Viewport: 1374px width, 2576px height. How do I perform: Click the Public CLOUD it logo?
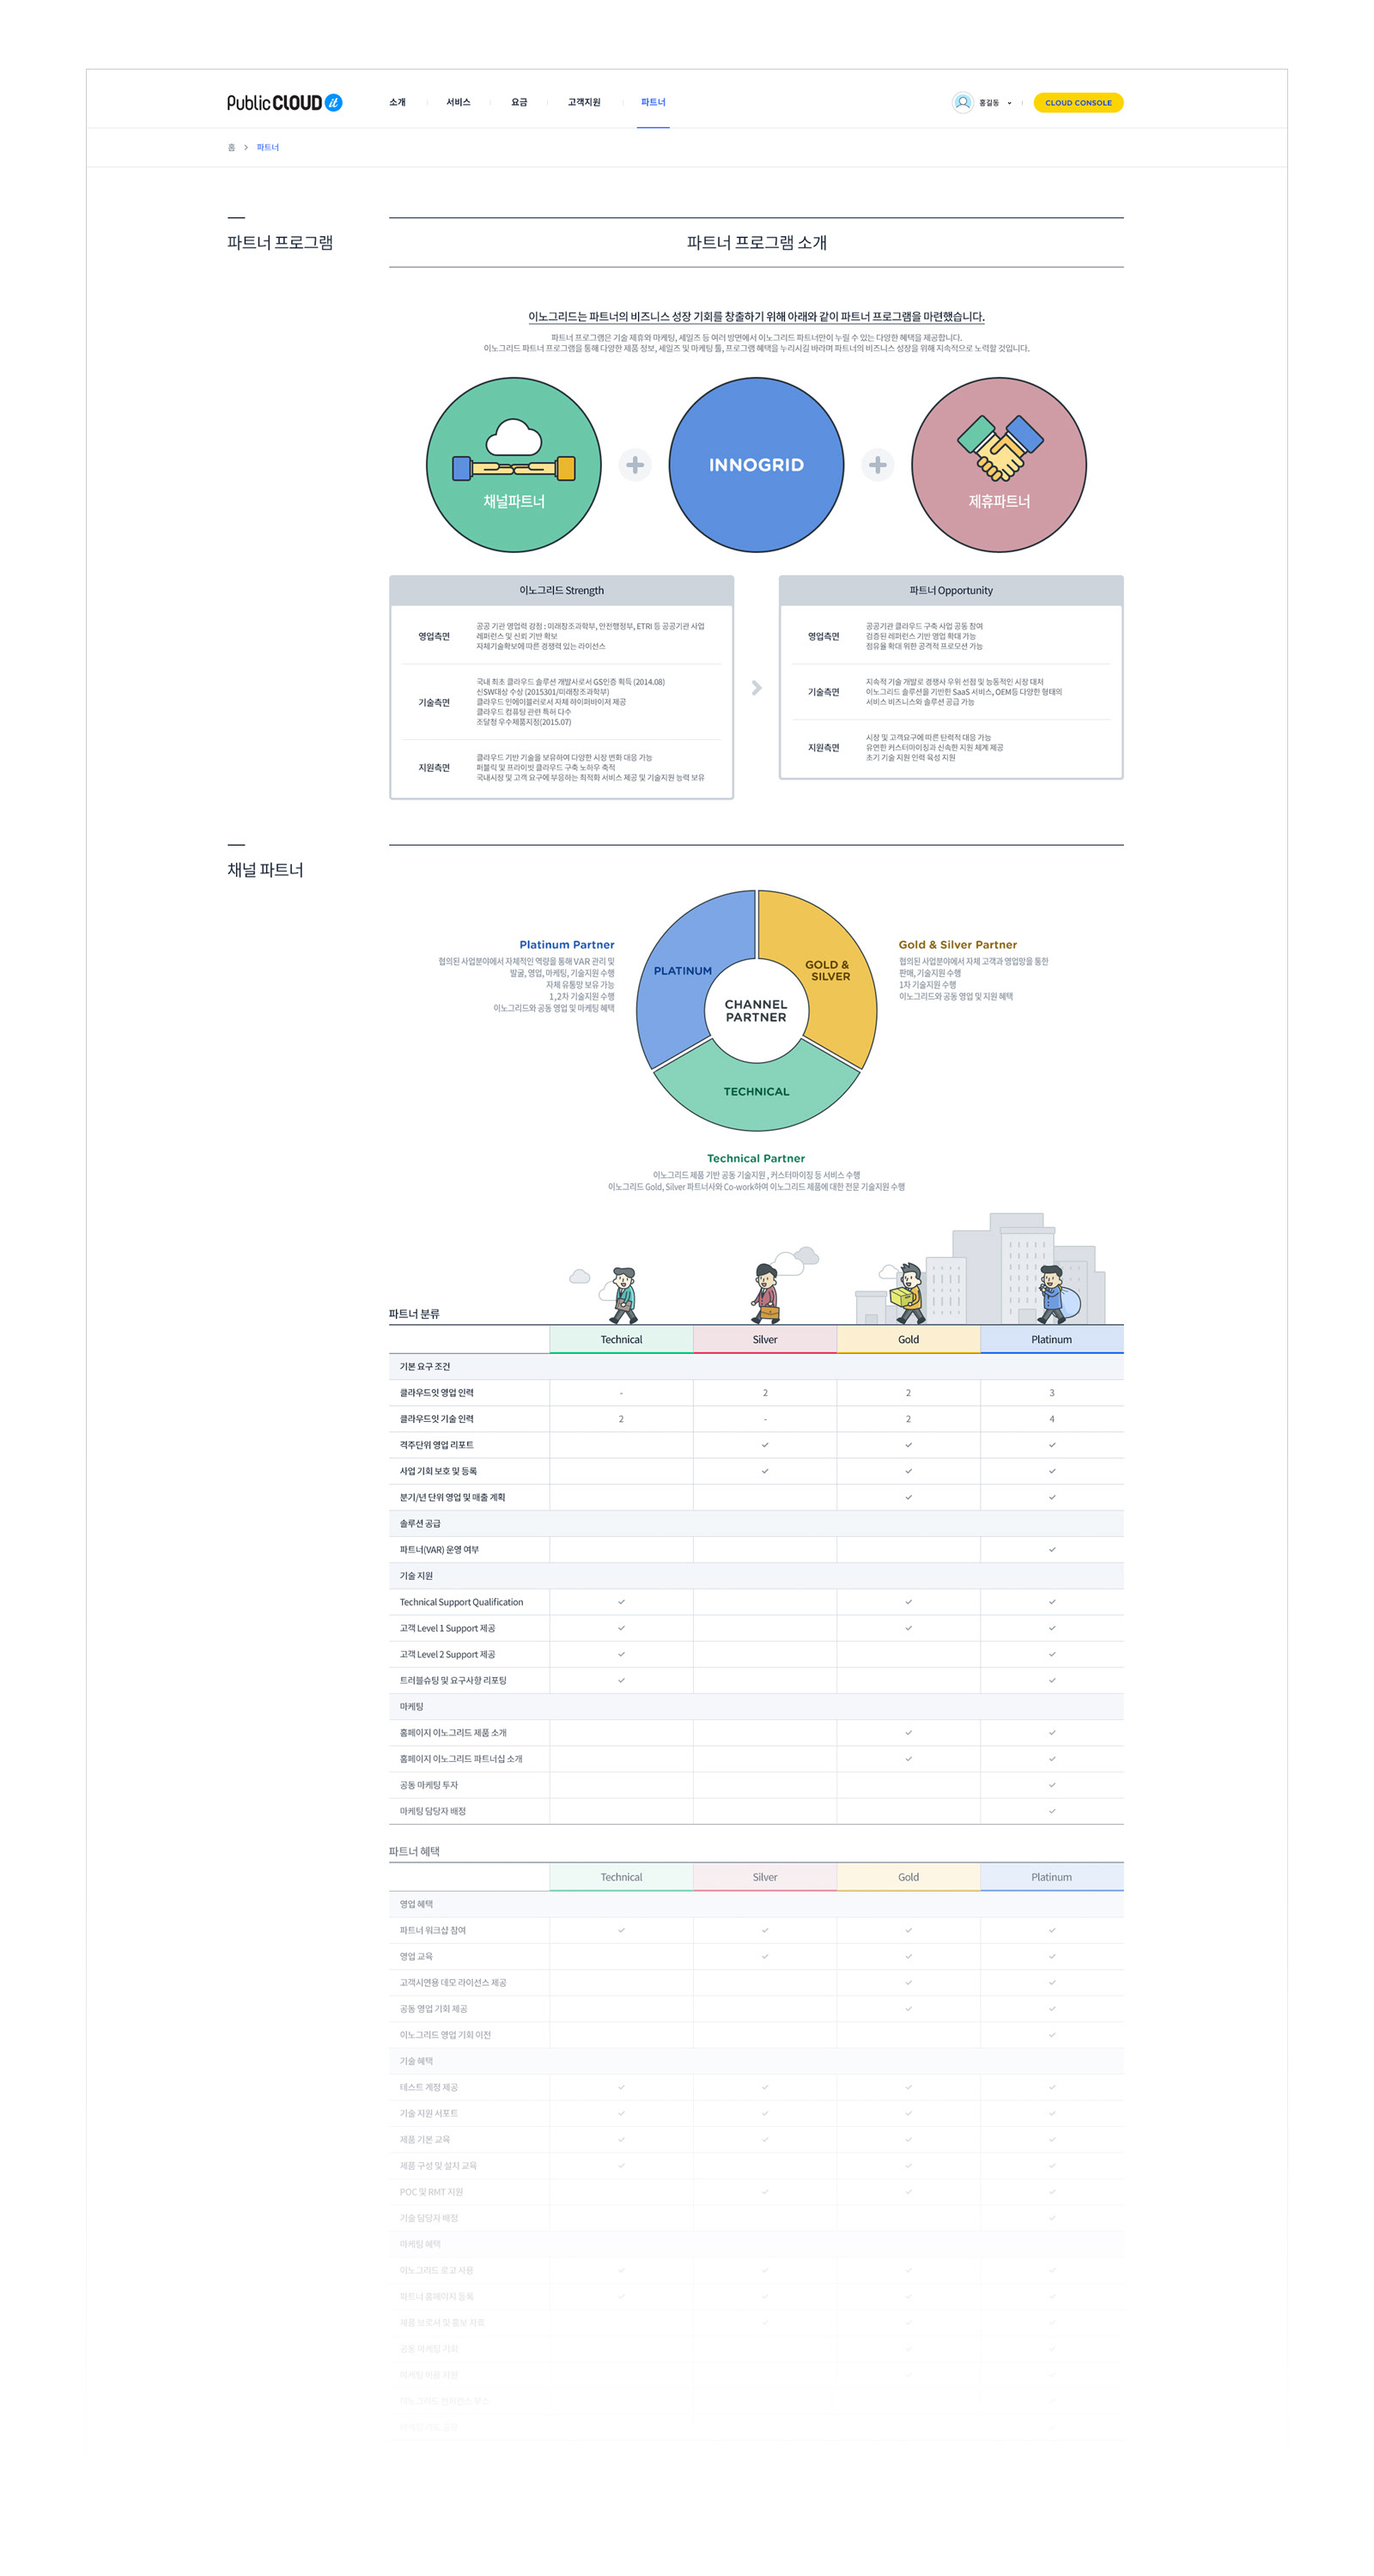pos(284,102)
